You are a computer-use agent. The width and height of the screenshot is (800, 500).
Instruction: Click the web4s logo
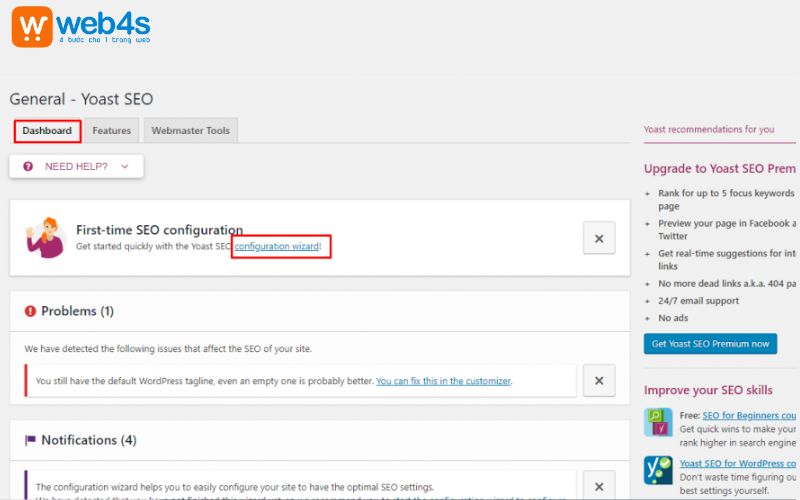pos(82,26)
